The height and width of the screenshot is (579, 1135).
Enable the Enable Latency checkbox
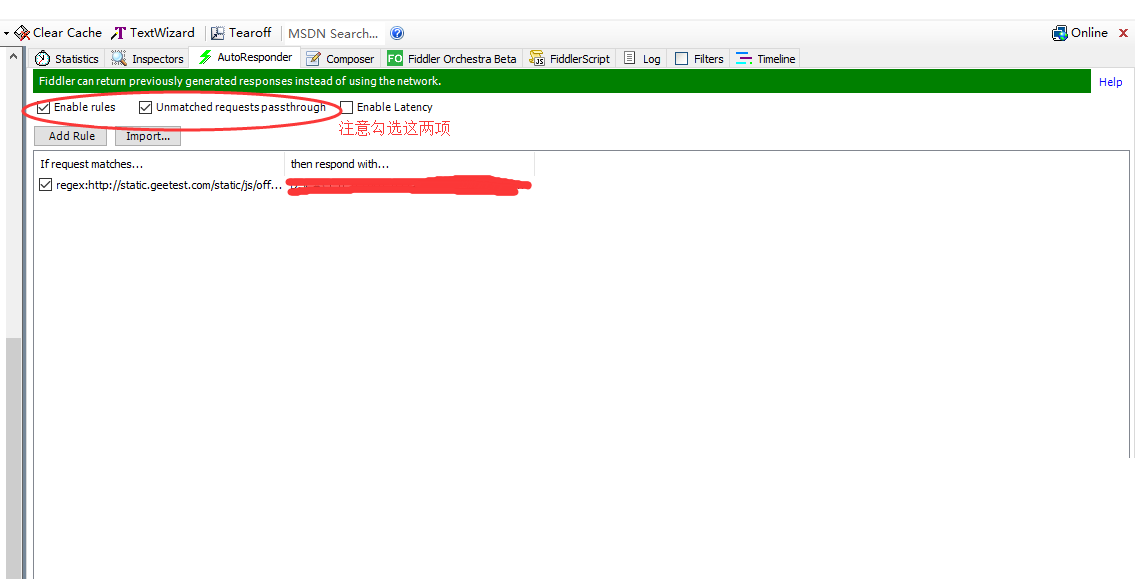[x=347, y=107]
